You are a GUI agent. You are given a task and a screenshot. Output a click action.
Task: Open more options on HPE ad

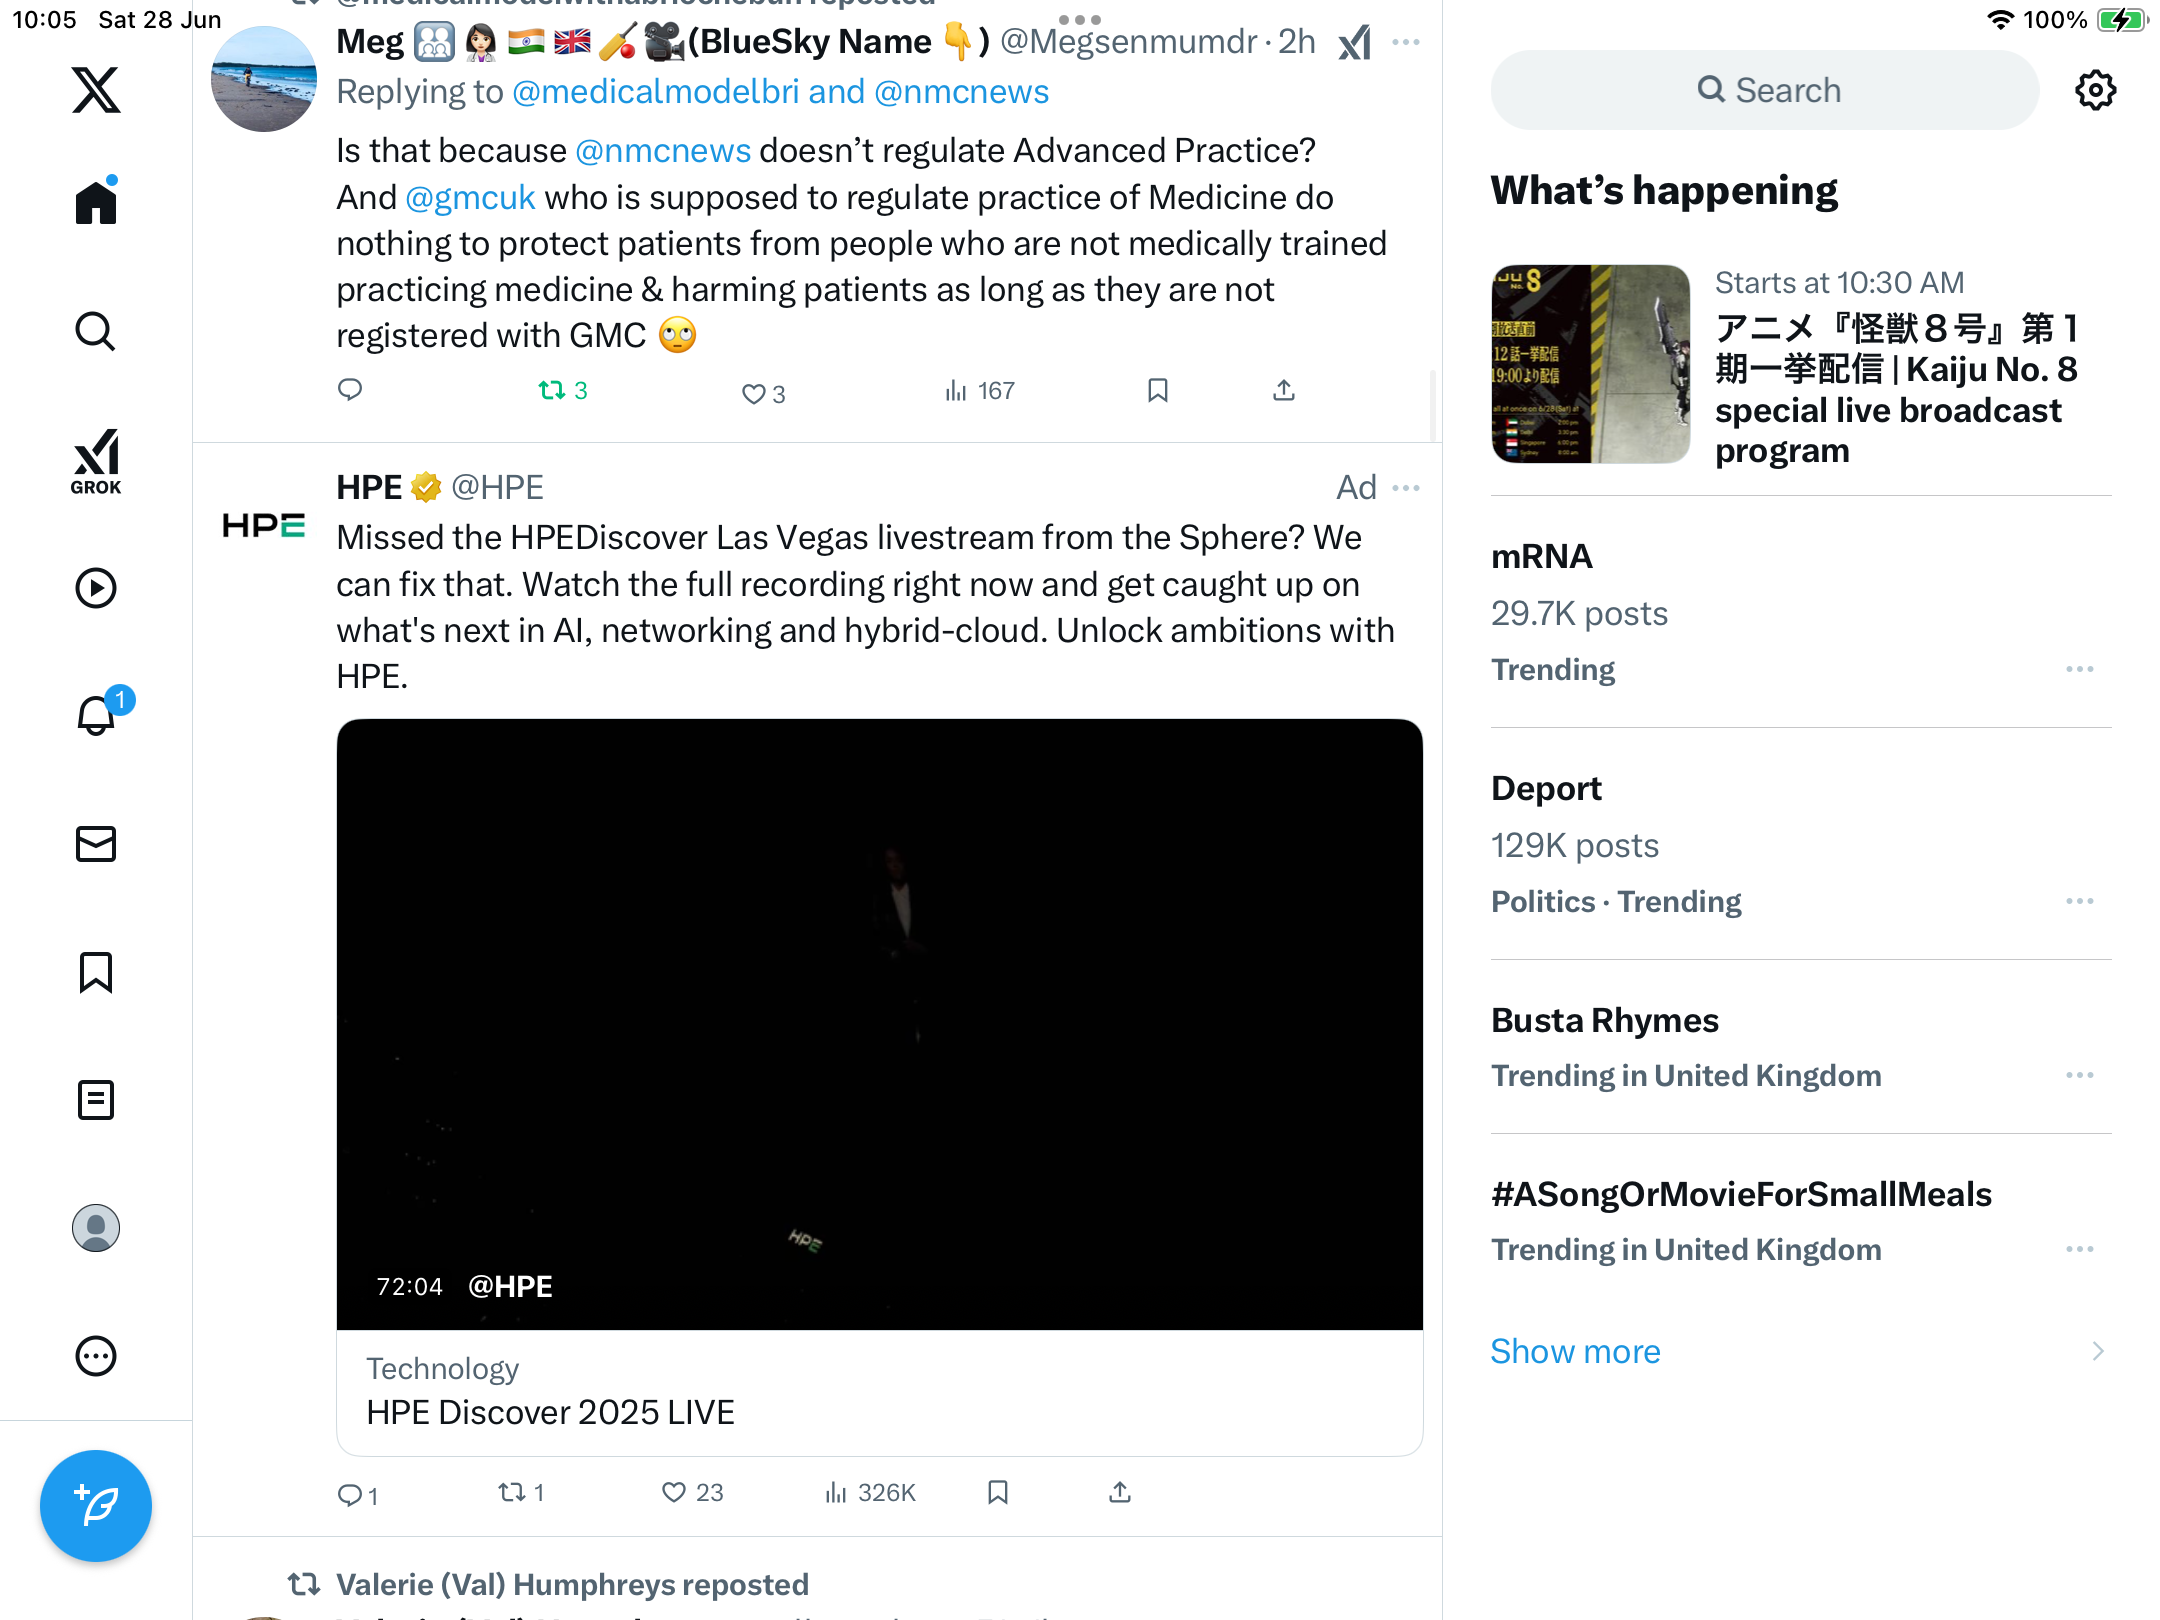click(x=1406, y=488)
